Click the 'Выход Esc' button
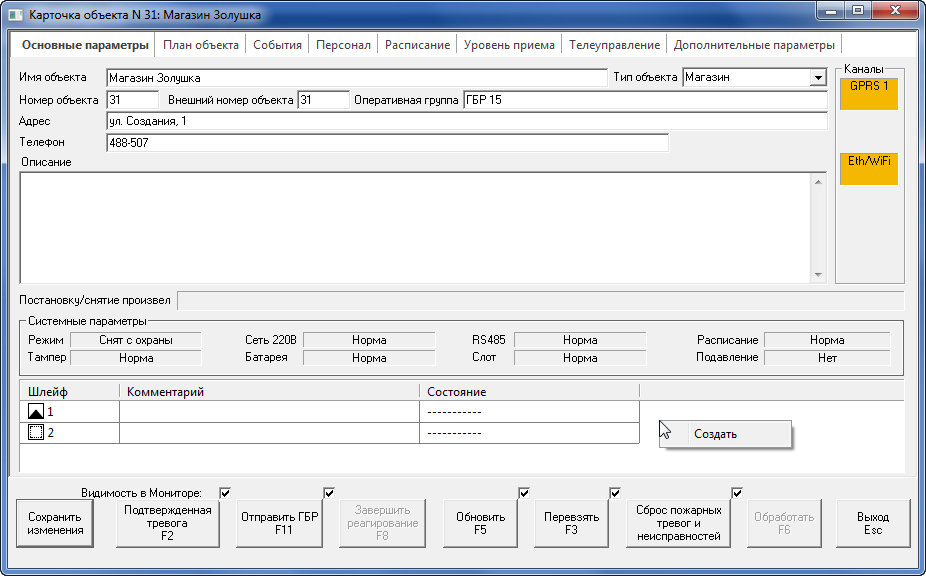The height and width of the screenshot is (576, 926). point(873,523)
